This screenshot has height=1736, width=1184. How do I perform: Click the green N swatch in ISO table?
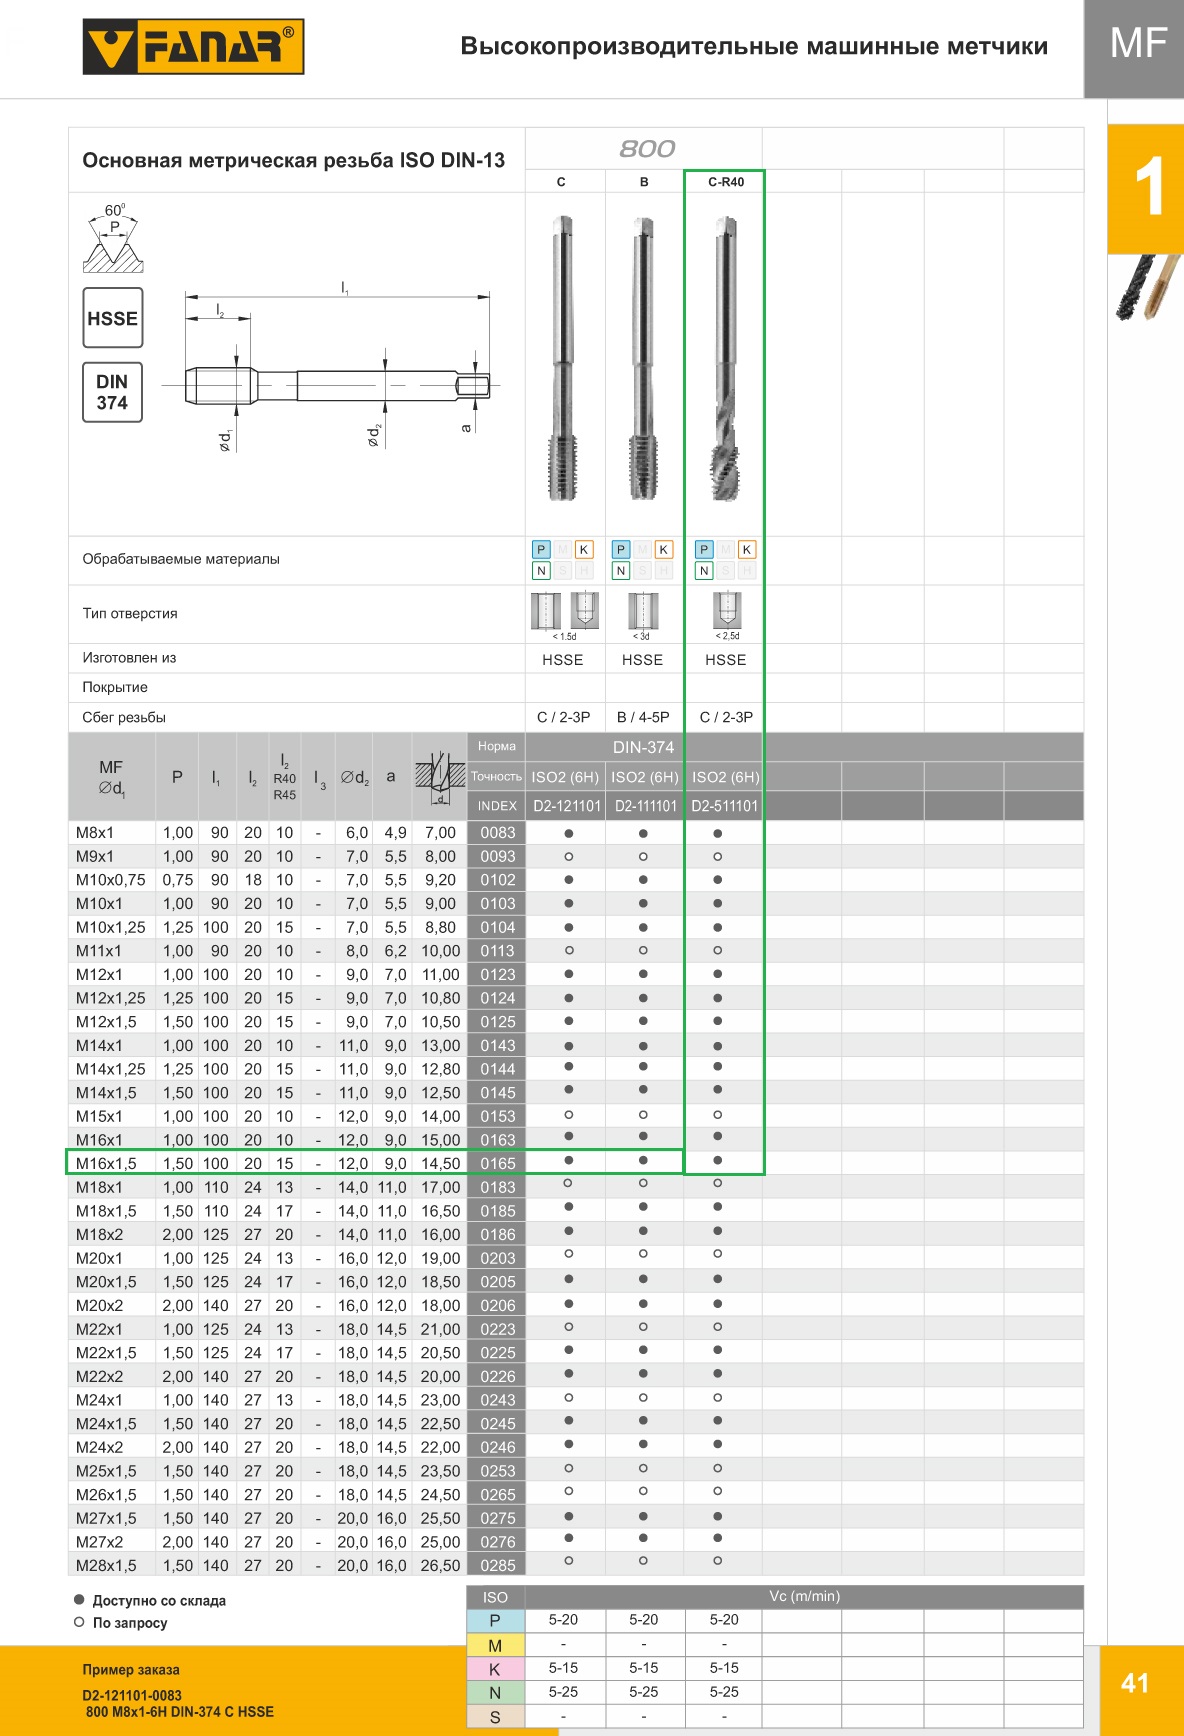(x=495, y=1693)
